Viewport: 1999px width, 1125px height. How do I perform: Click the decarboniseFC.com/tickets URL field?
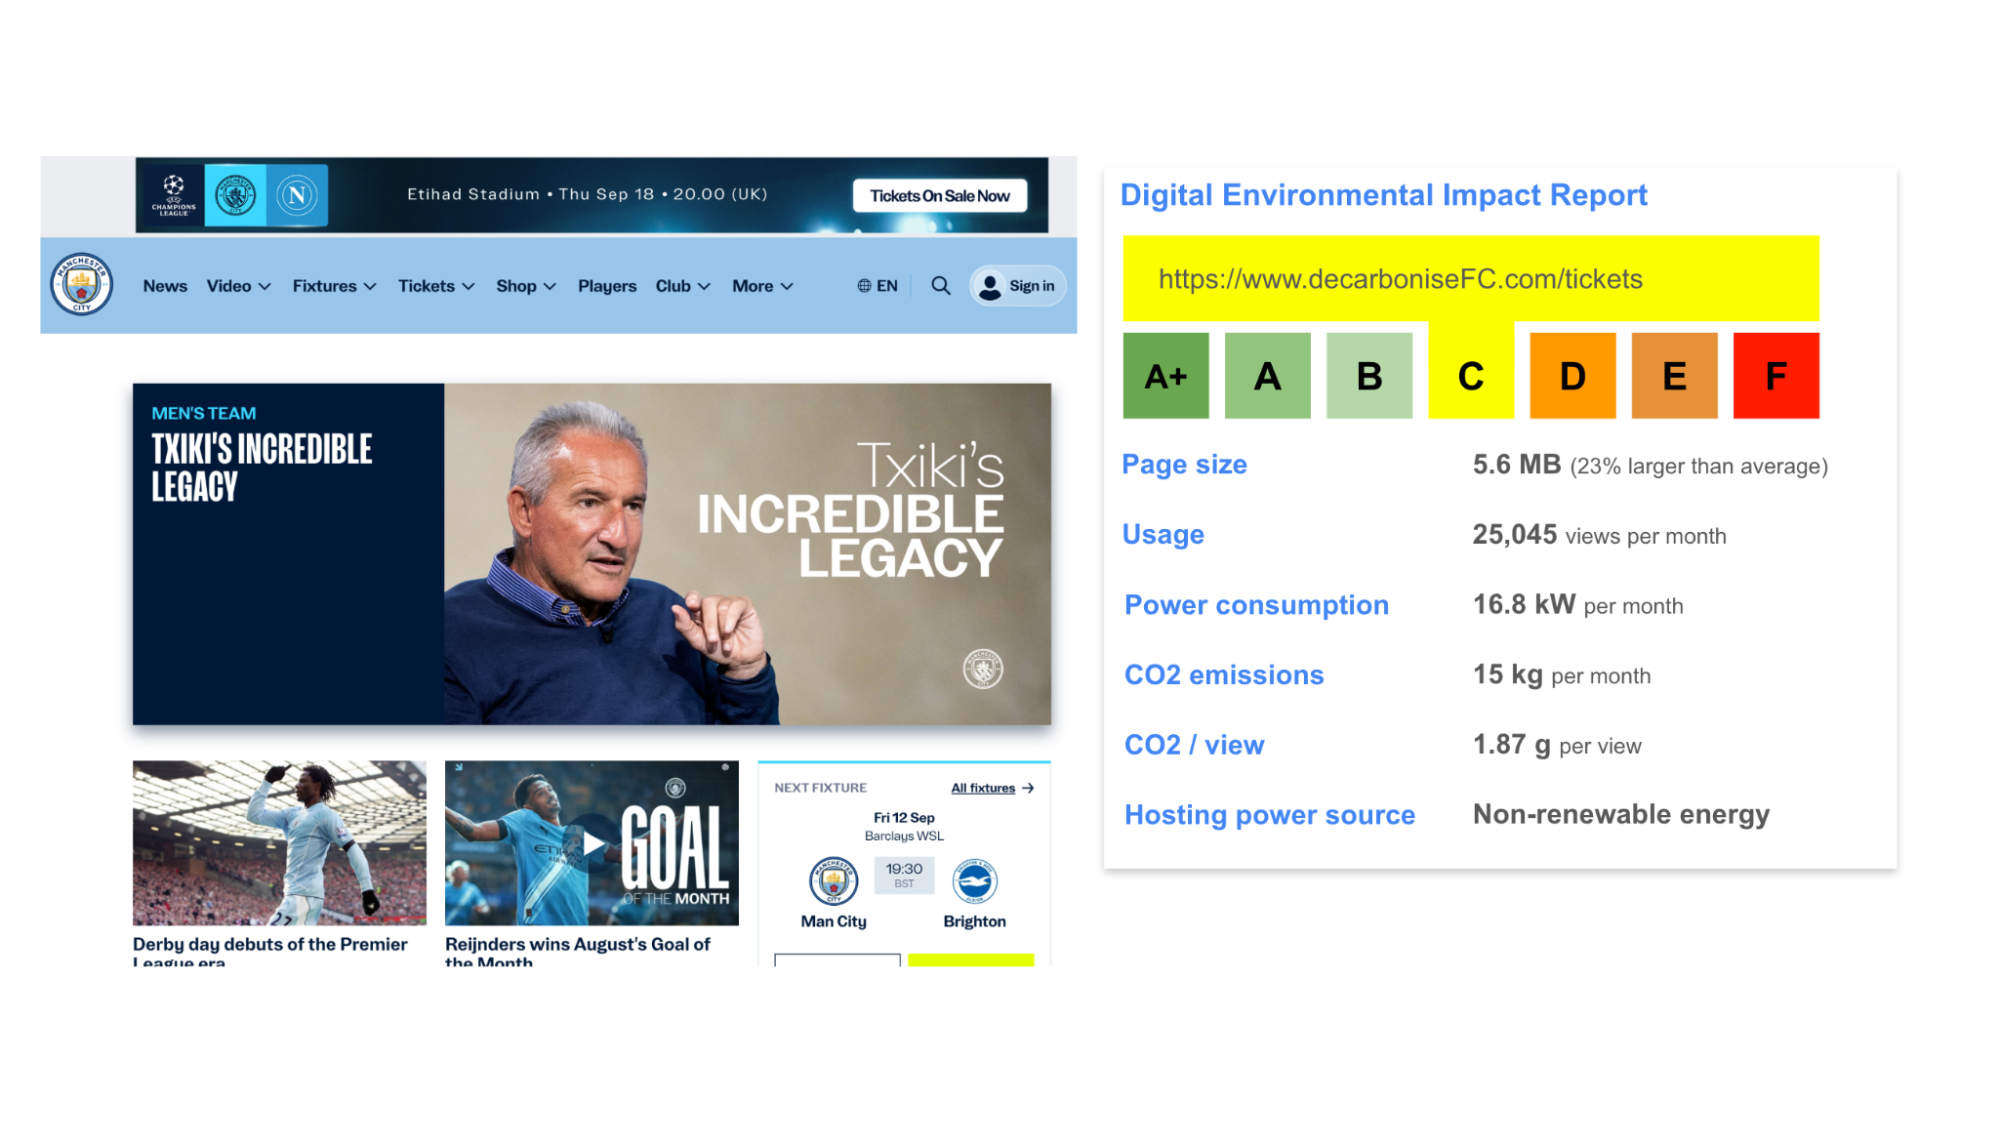[1471, 279]
